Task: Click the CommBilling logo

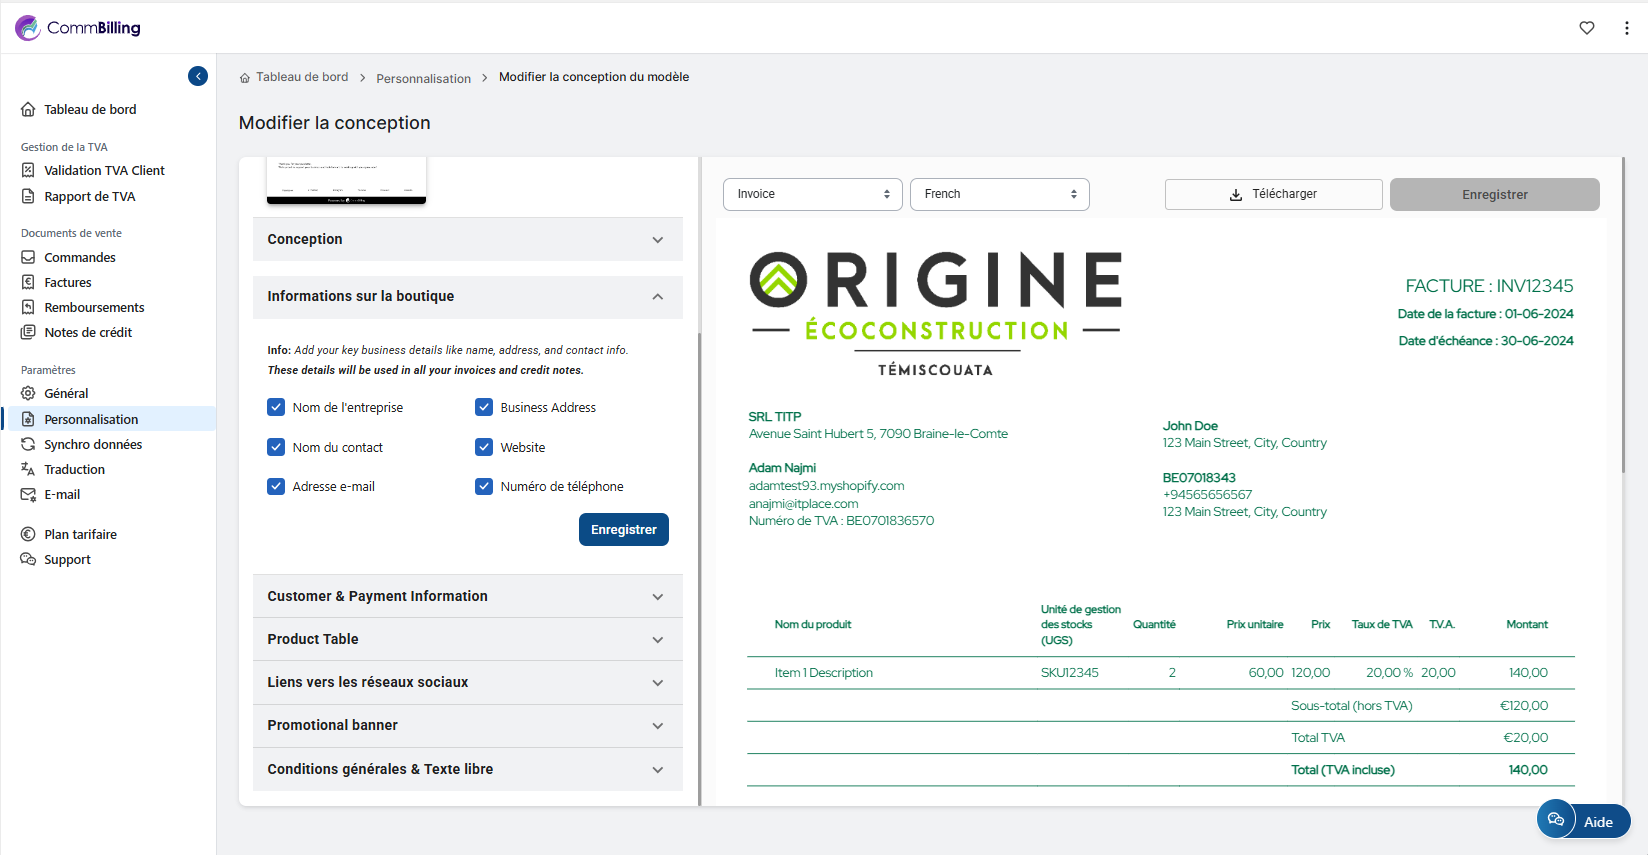Action: (78, 28)
